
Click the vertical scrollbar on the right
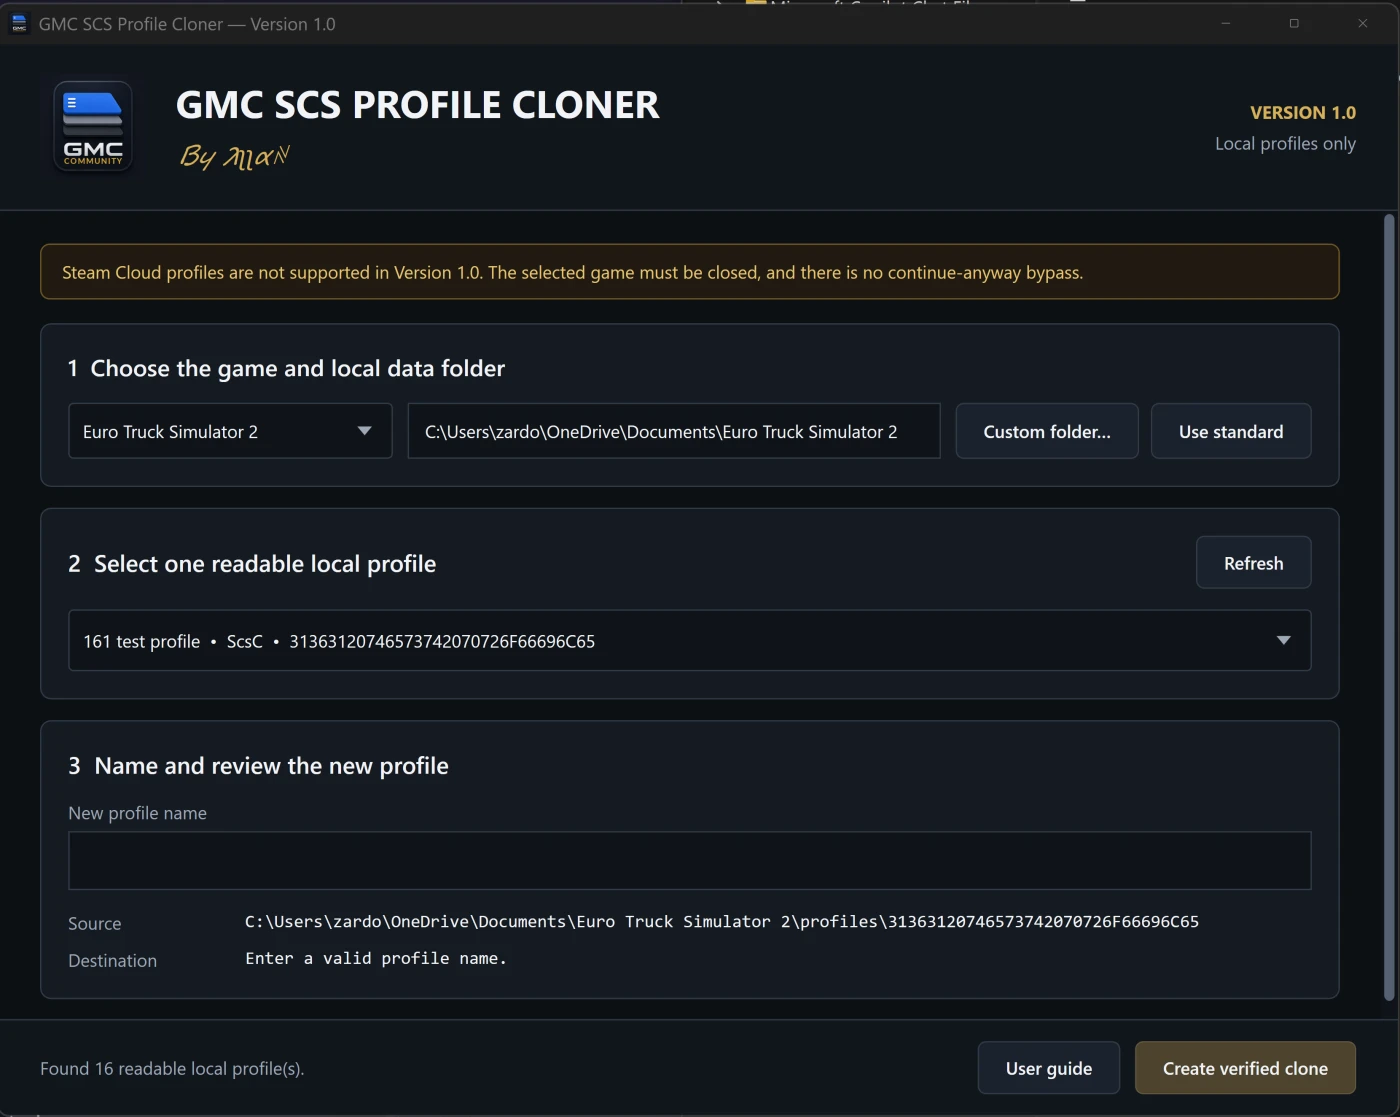tap(1389, 607)
